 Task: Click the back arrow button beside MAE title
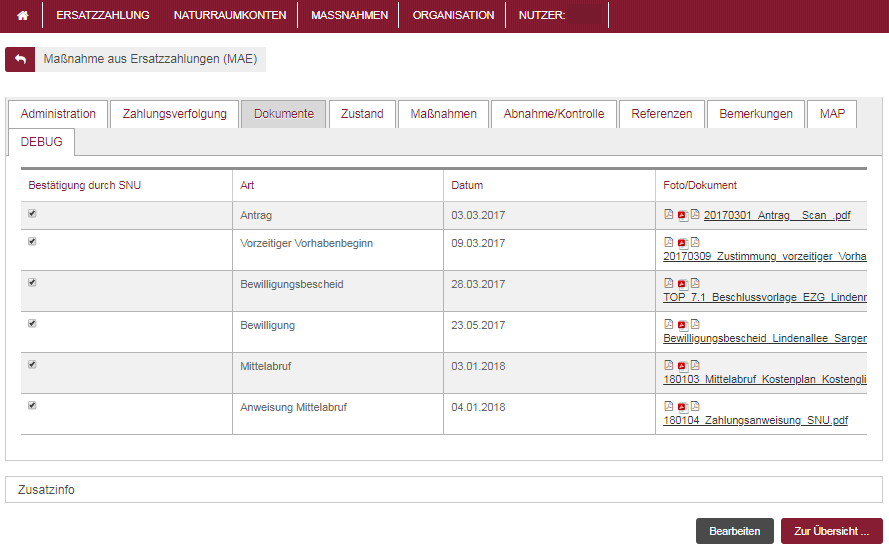click(20, 60)
